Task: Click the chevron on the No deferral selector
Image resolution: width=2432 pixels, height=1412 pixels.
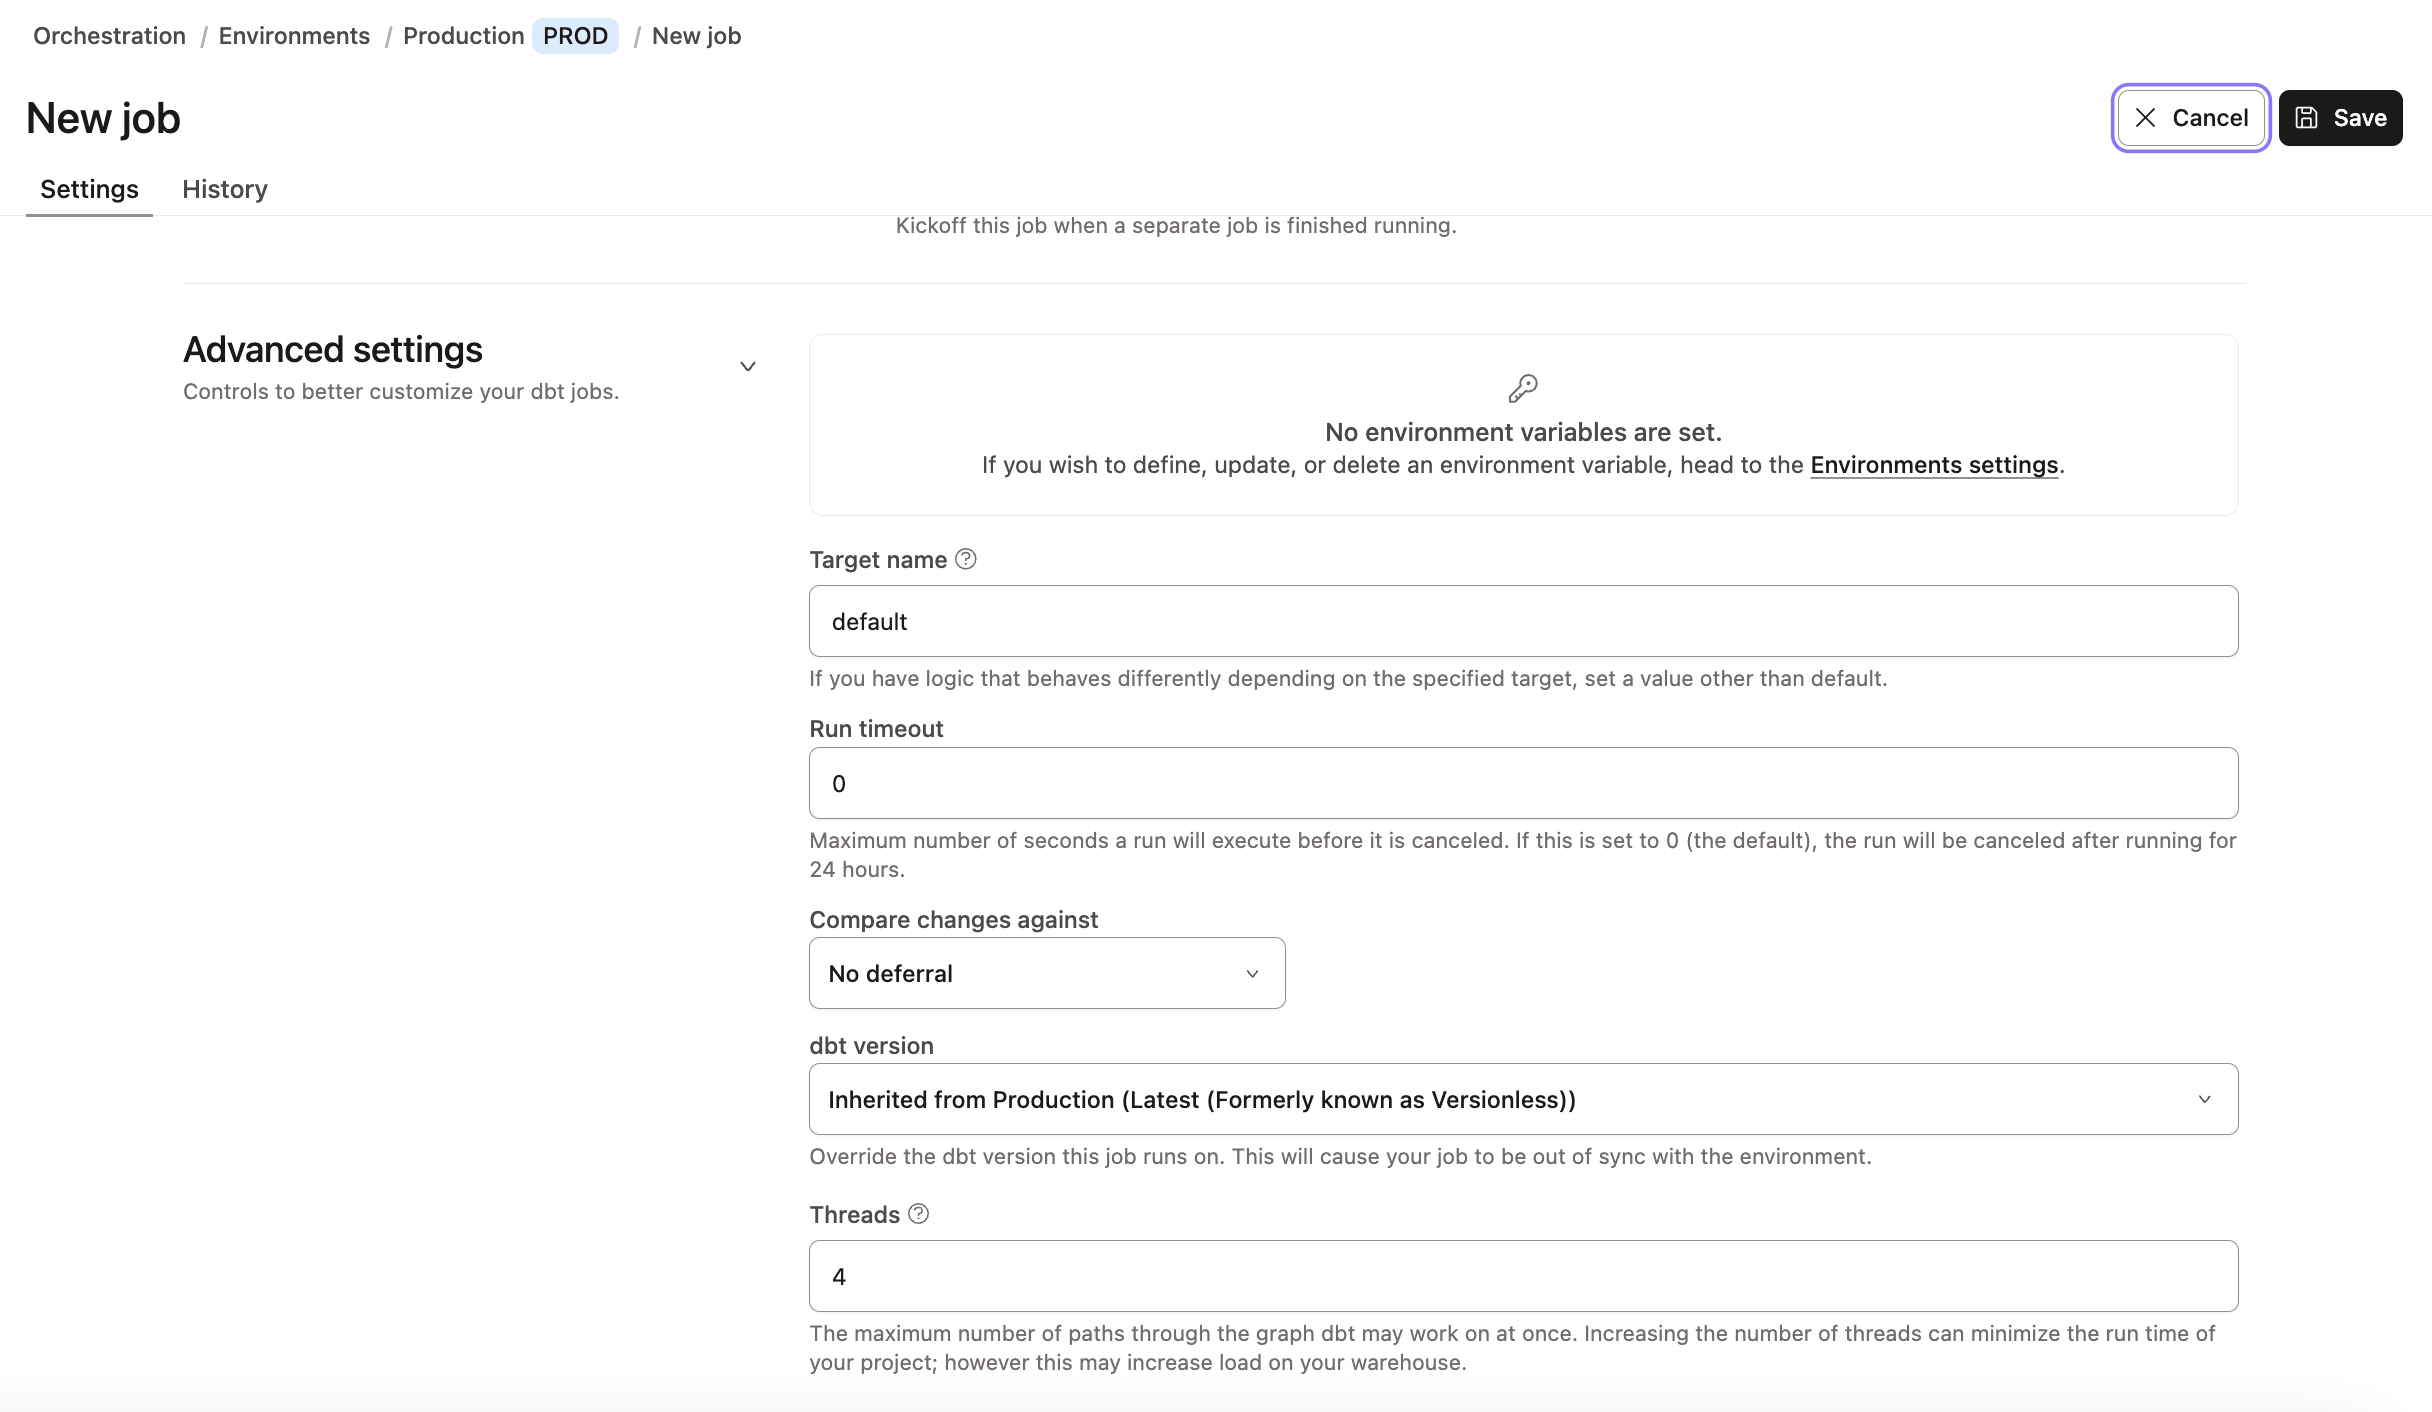Action: tap(1253, 972)
